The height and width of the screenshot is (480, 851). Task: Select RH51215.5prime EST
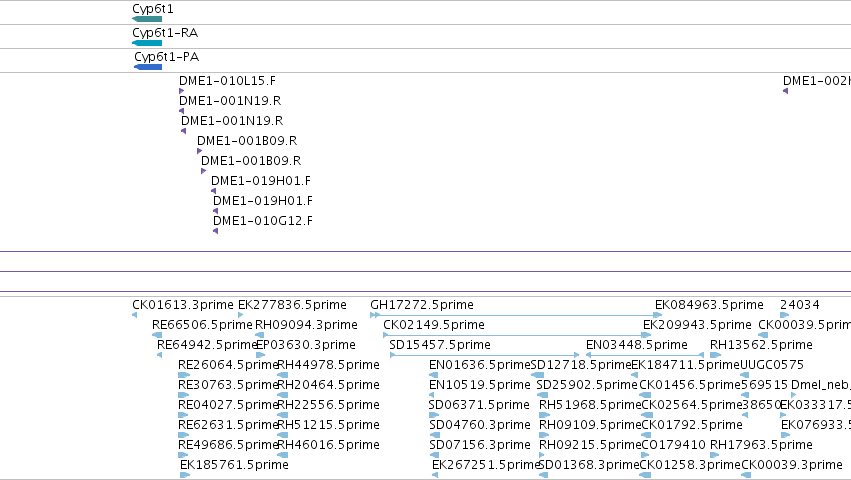coord(328,425)
